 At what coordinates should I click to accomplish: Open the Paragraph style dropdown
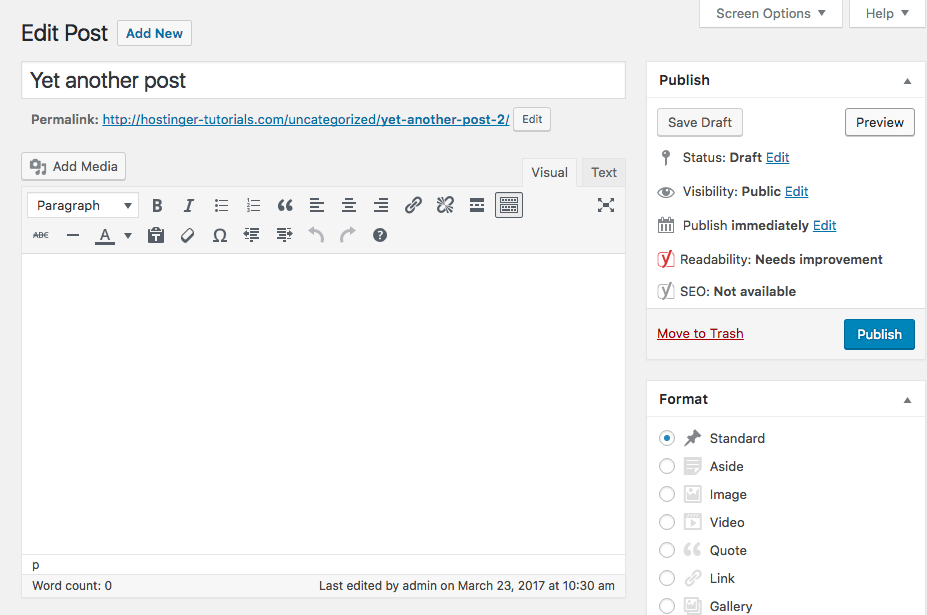(x=82, y=205)
